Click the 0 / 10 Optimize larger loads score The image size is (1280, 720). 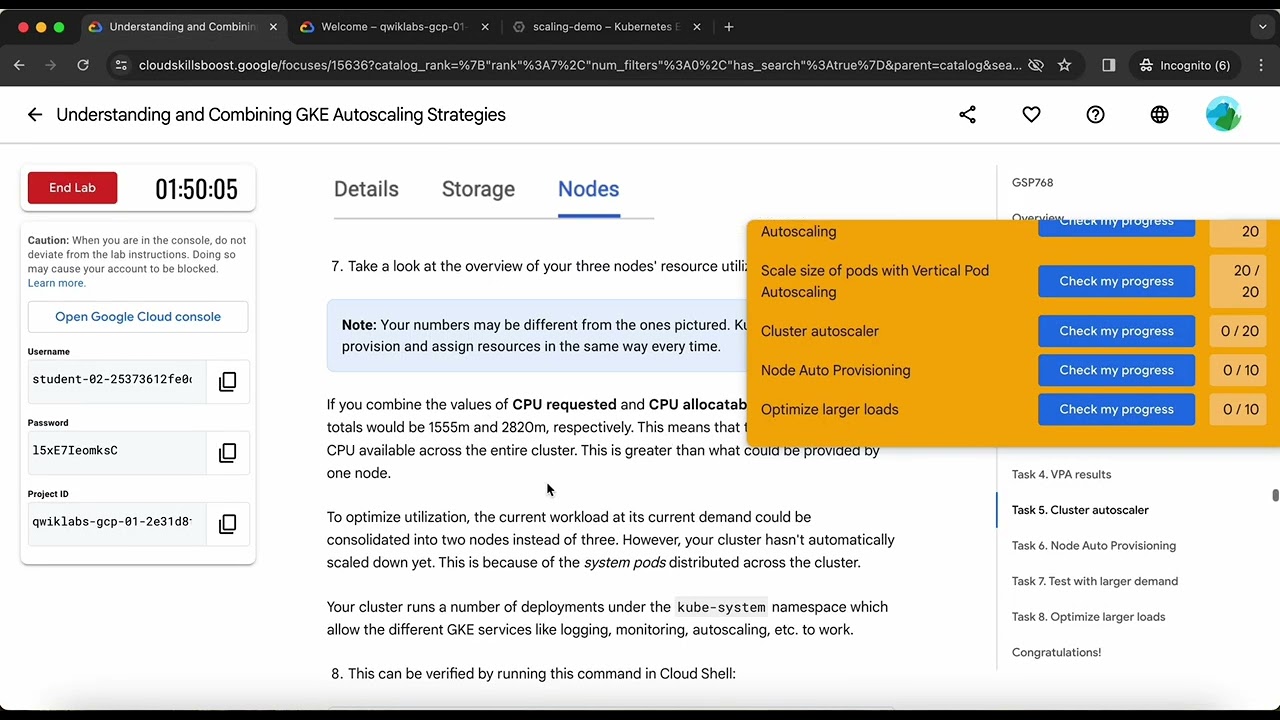click(1240, 409)
